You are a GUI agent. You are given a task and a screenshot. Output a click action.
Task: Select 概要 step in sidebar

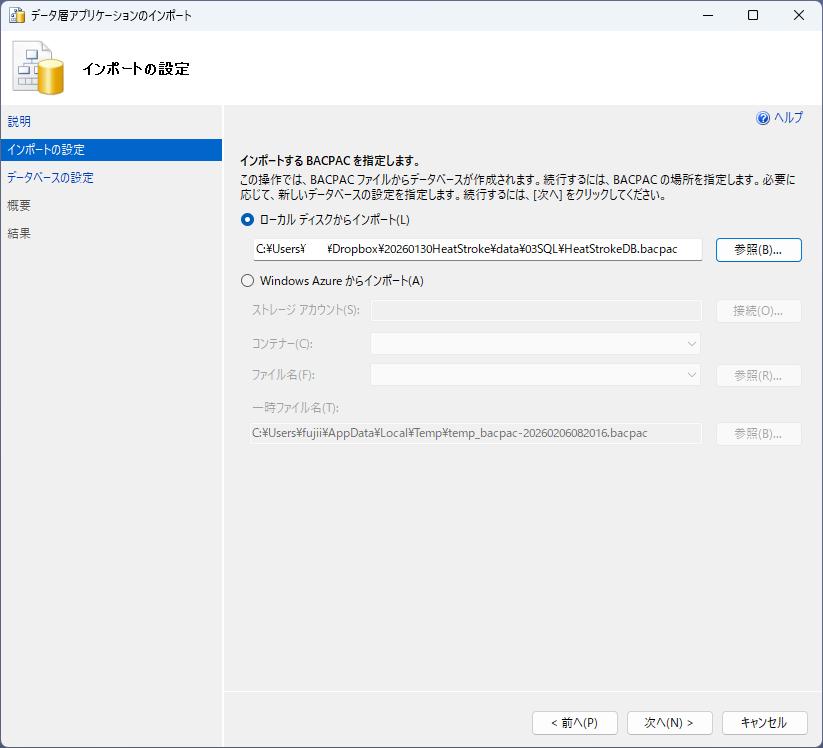point(19,206)
